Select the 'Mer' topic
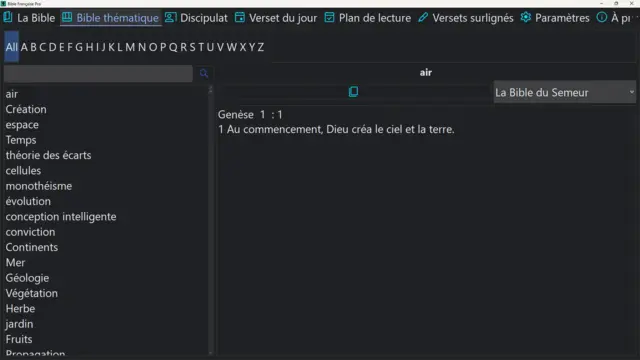This screenshot has width=640, height=360. 15,262
